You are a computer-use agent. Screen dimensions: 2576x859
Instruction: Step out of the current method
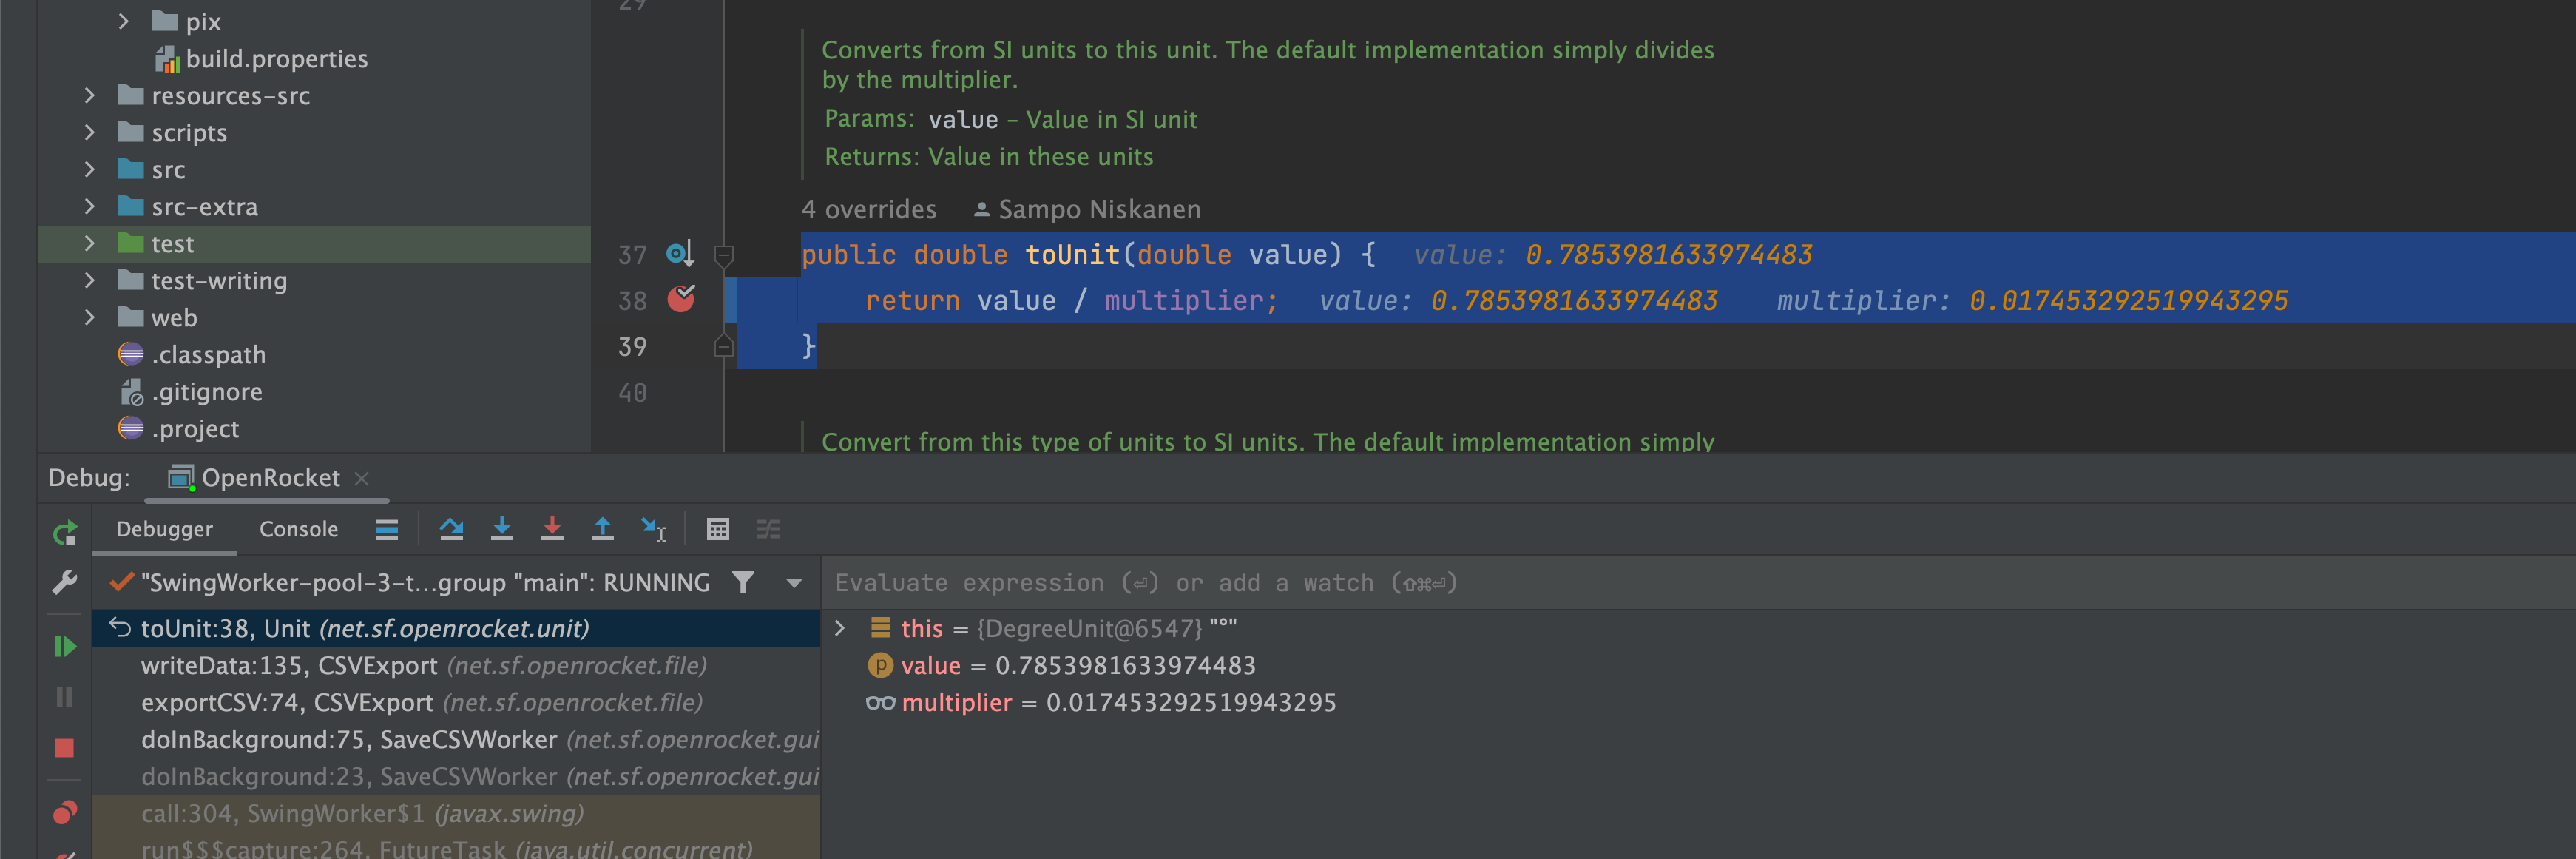[x=603, y=529]
